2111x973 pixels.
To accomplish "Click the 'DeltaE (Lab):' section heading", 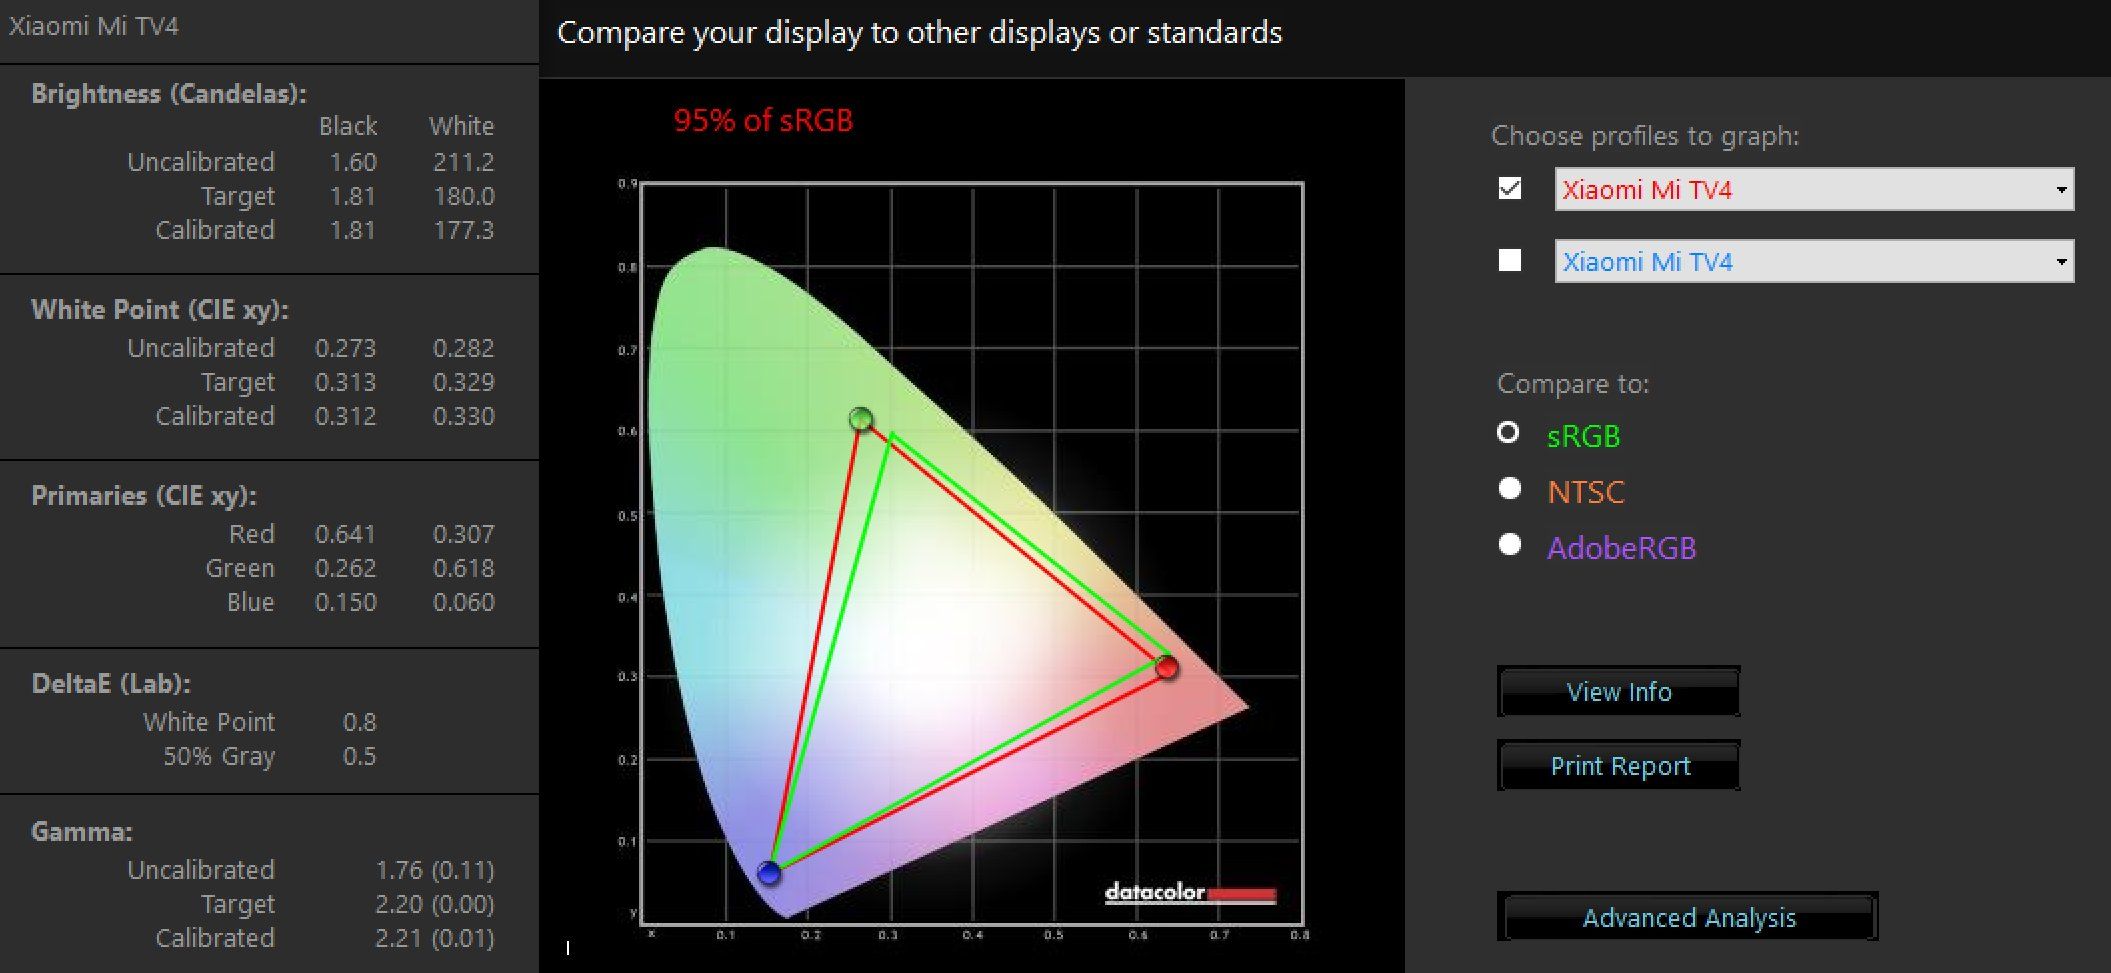I will [111, 684].
